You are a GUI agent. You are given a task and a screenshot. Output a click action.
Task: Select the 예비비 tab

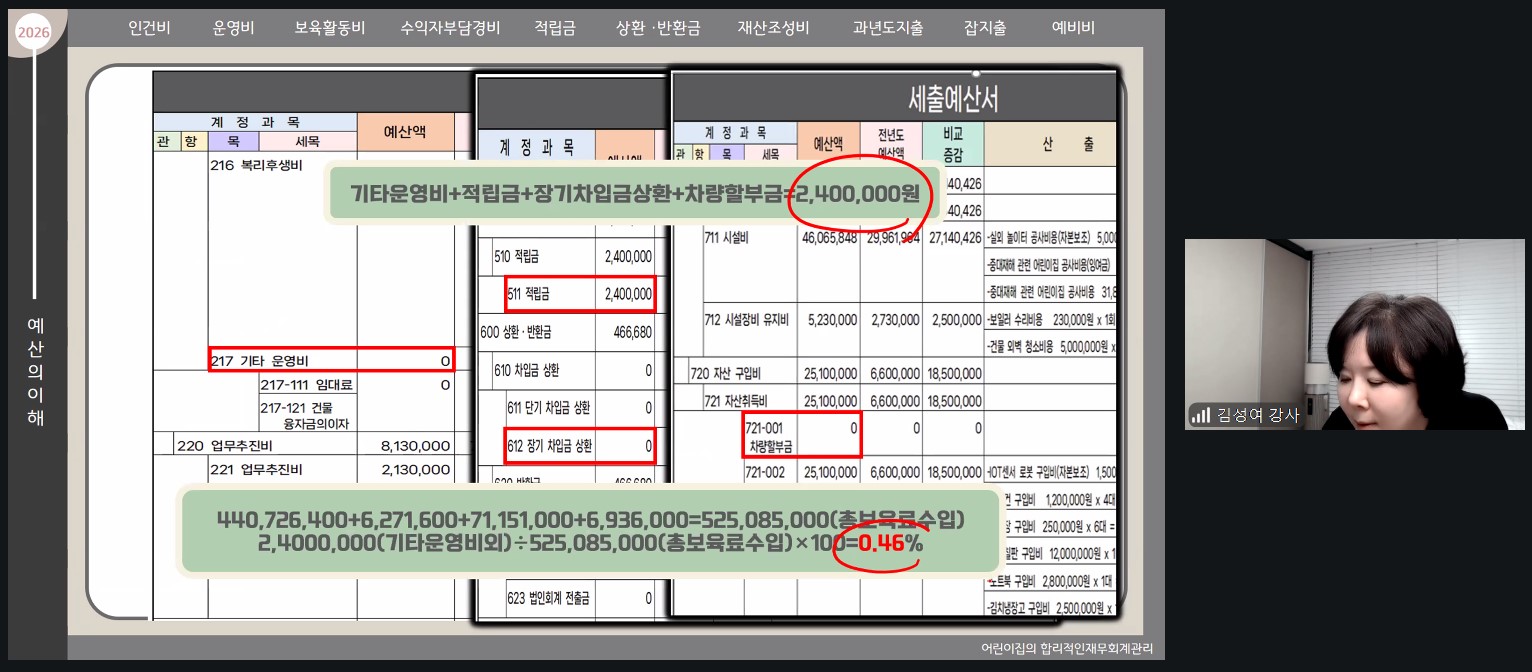1073,28
